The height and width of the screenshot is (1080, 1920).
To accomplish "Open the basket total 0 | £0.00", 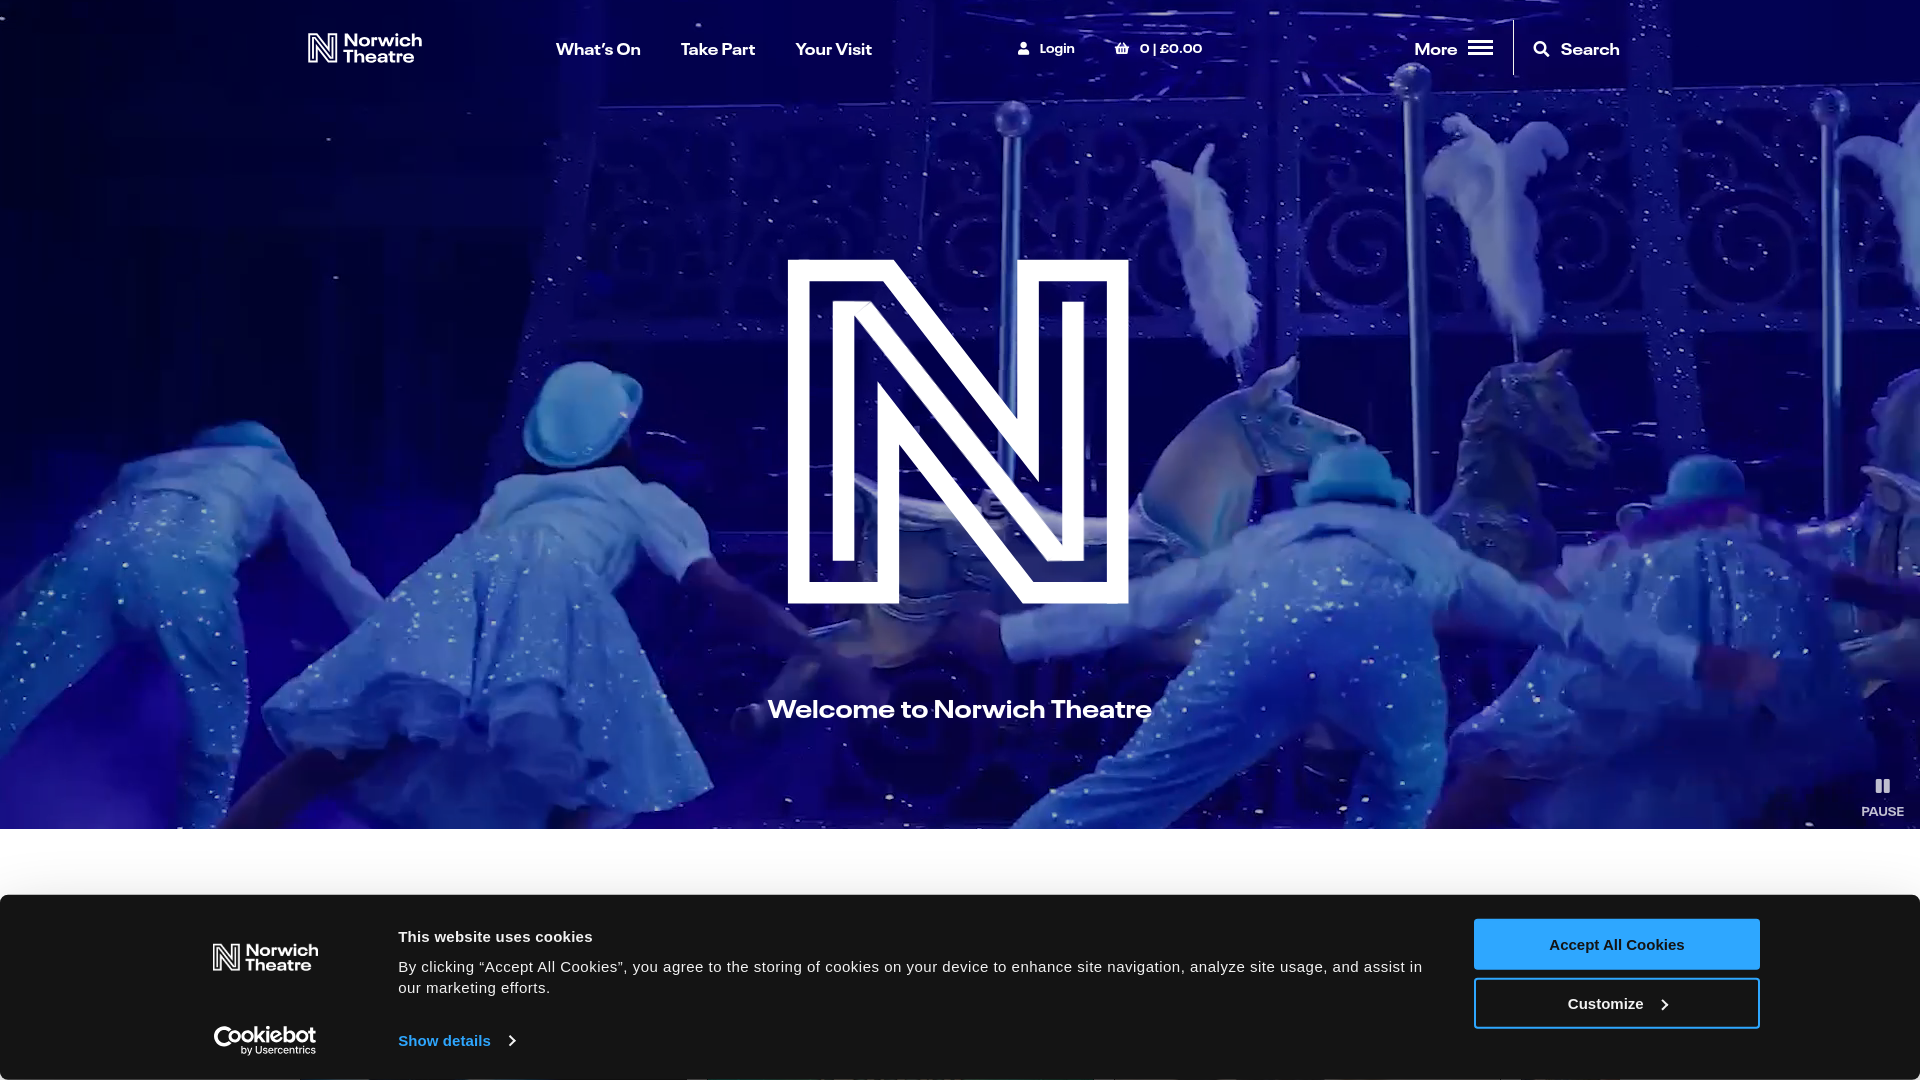I will pos(1171,48).
